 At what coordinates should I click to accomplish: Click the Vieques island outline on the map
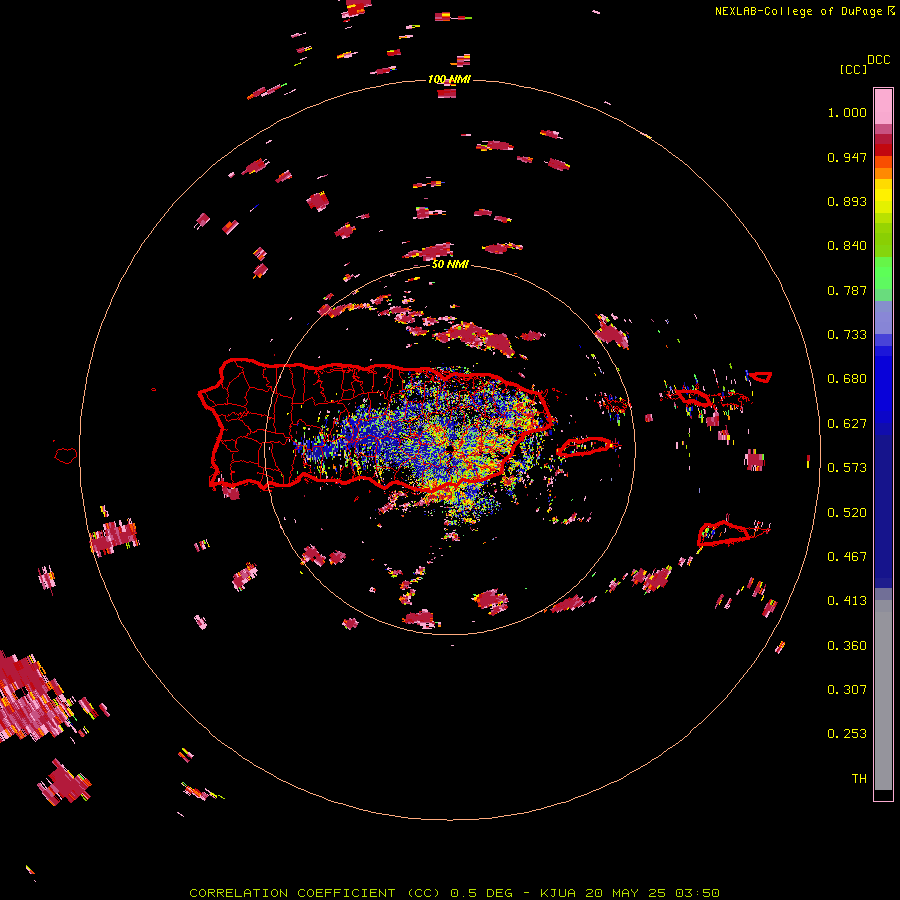585,446
